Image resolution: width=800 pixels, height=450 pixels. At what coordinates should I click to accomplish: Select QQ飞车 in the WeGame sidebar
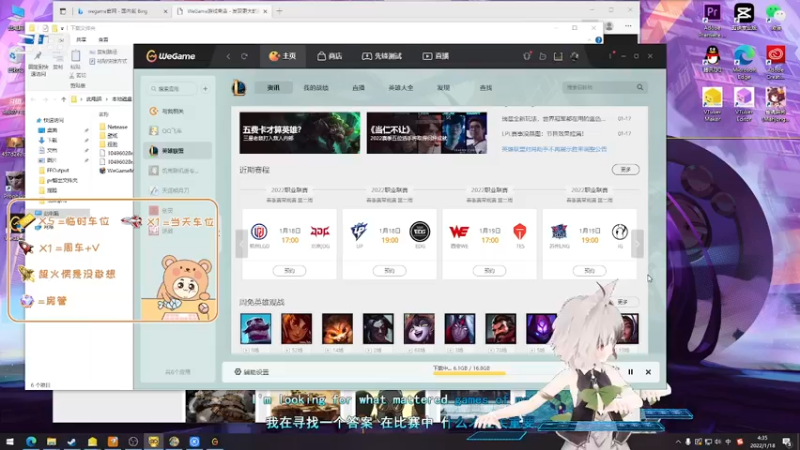tap(178, 131)
